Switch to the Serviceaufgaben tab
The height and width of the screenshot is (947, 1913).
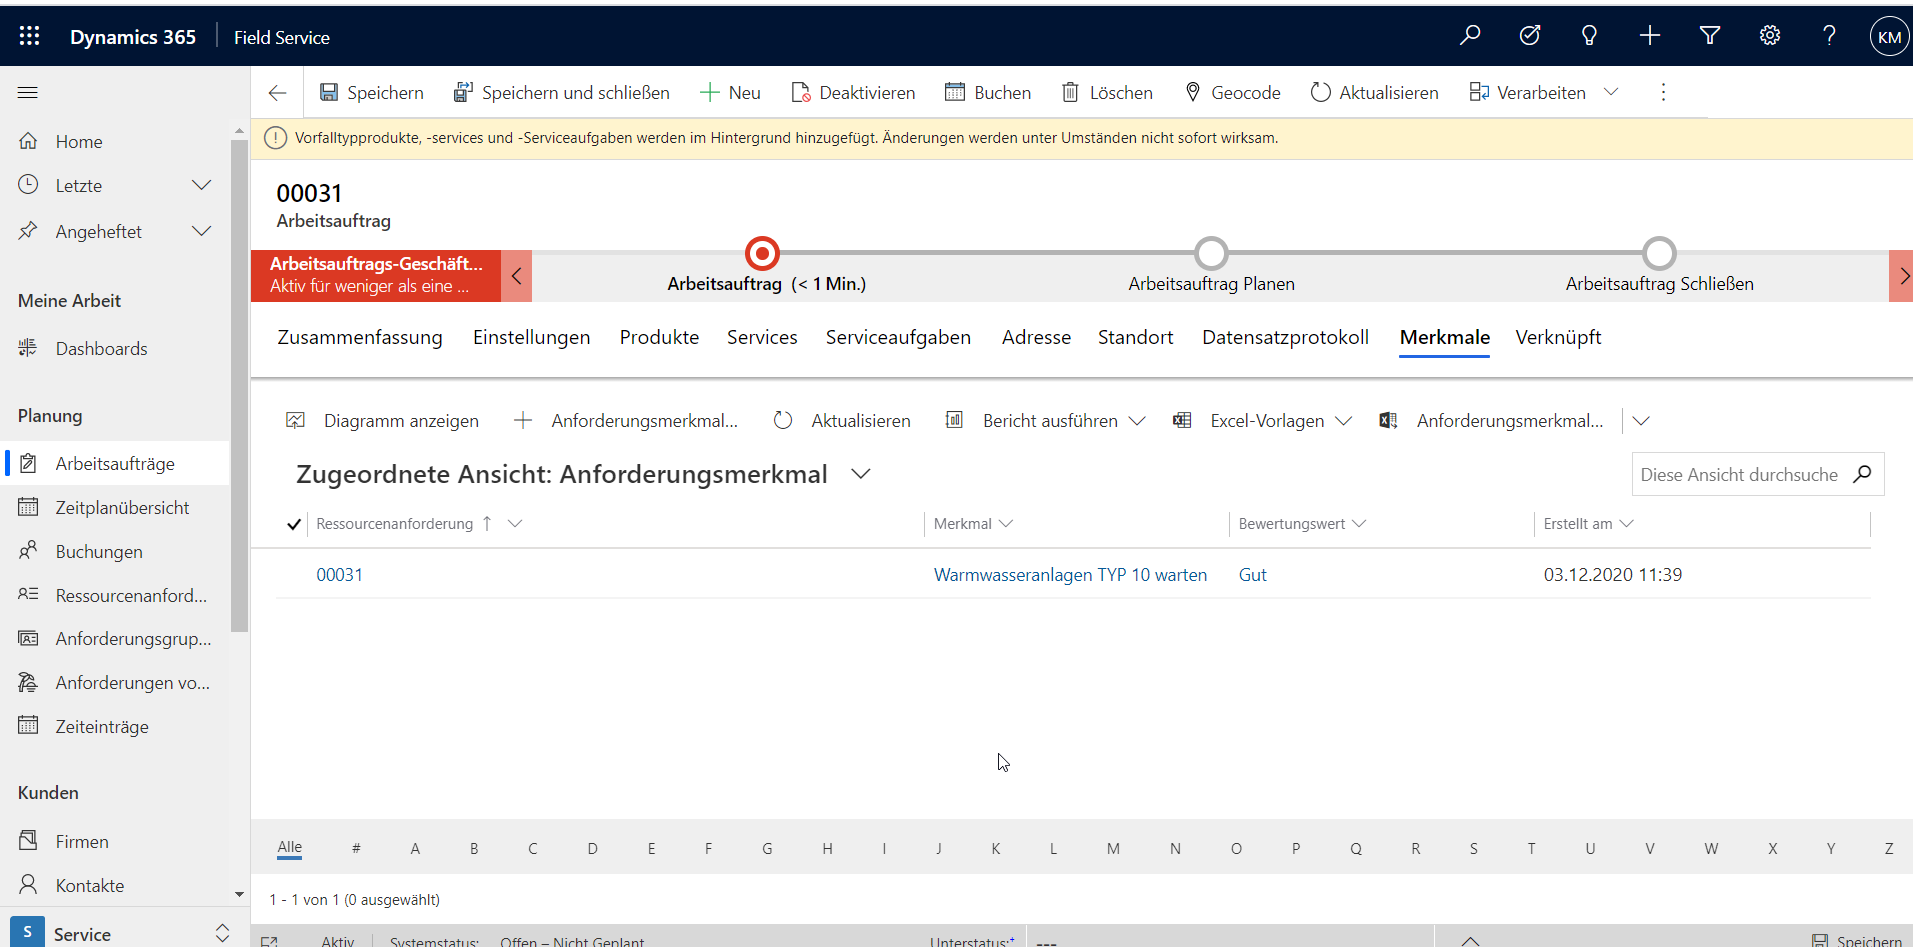coord(897,337)
